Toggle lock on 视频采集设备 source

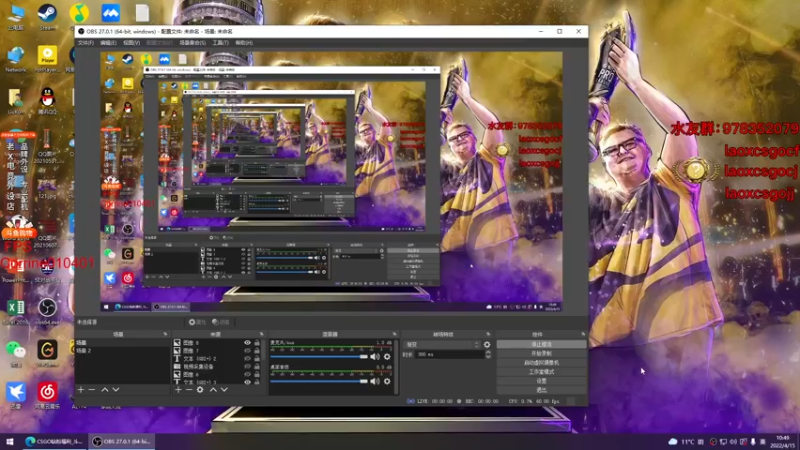pos(257,366)
